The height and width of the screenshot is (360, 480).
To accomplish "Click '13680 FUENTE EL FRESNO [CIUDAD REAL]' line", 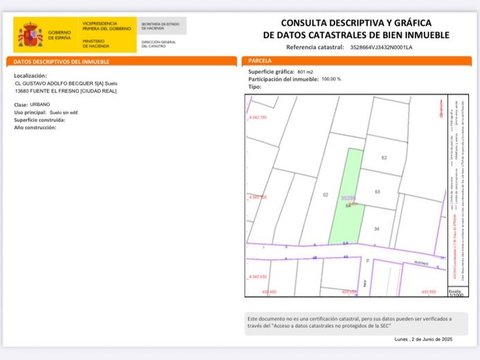I will coord(66,91).
